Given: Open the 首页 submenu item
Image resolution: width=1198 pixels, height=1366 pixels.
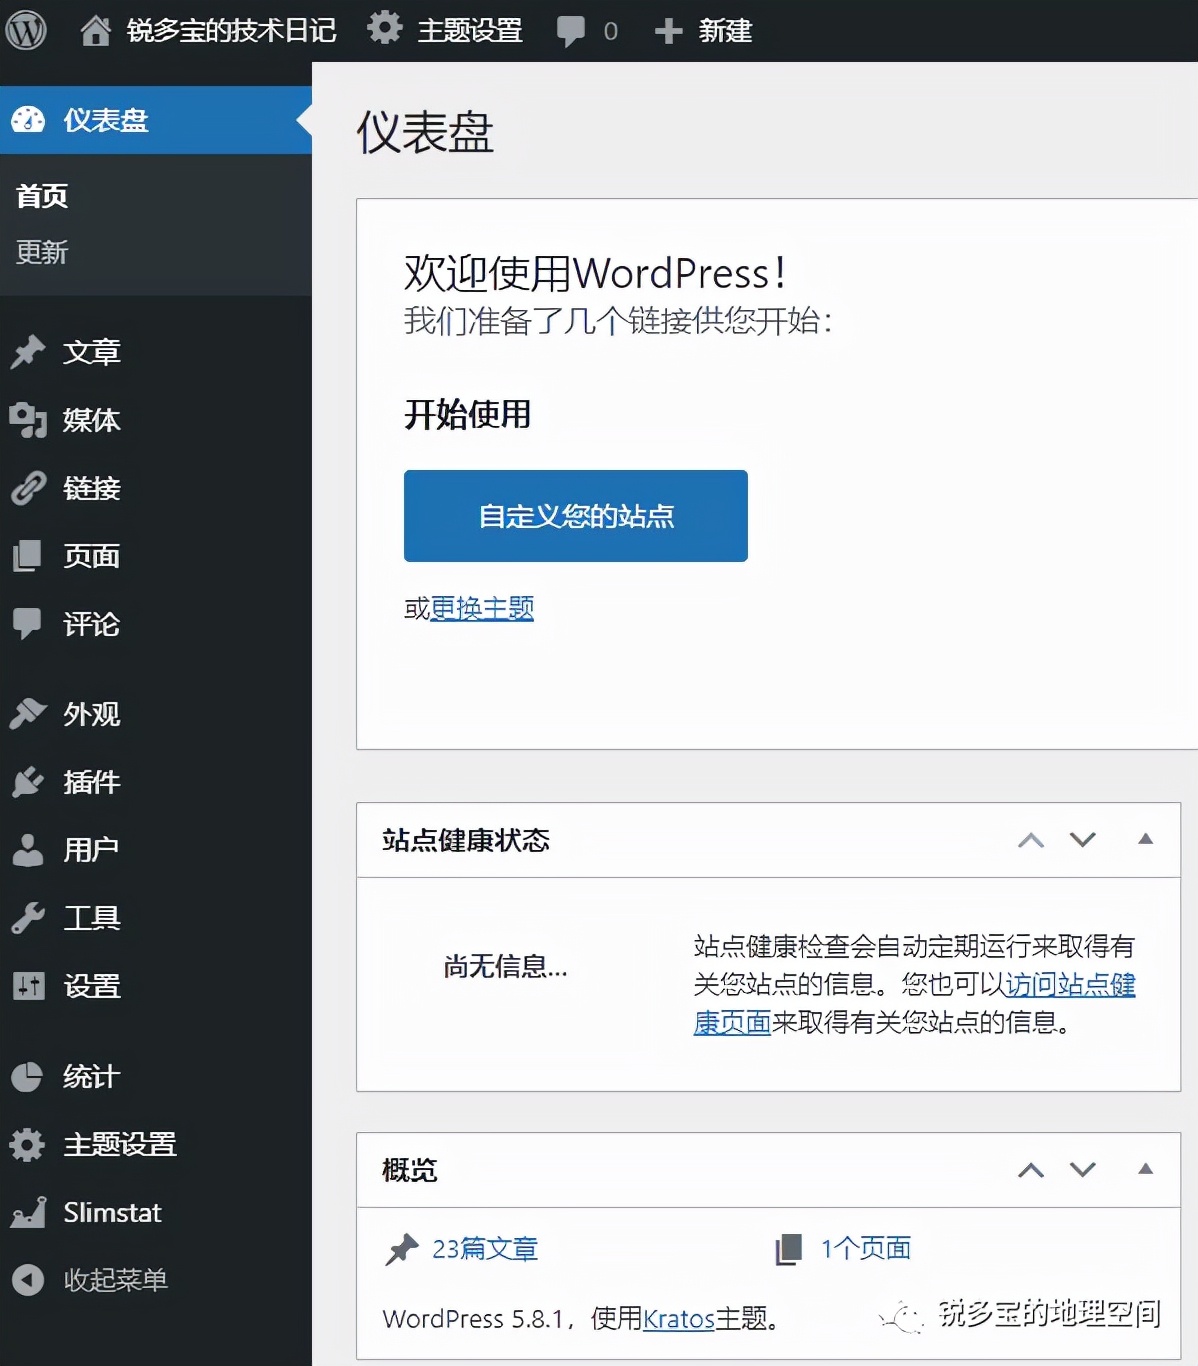Looking at the screenshot, I should click(x=42, y=196).
